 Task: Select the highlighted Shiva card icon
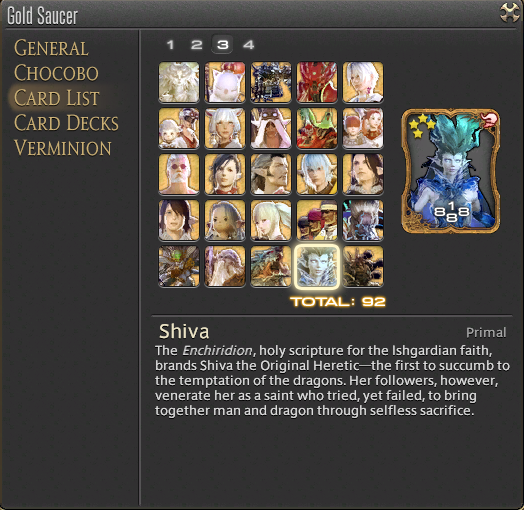317,266
